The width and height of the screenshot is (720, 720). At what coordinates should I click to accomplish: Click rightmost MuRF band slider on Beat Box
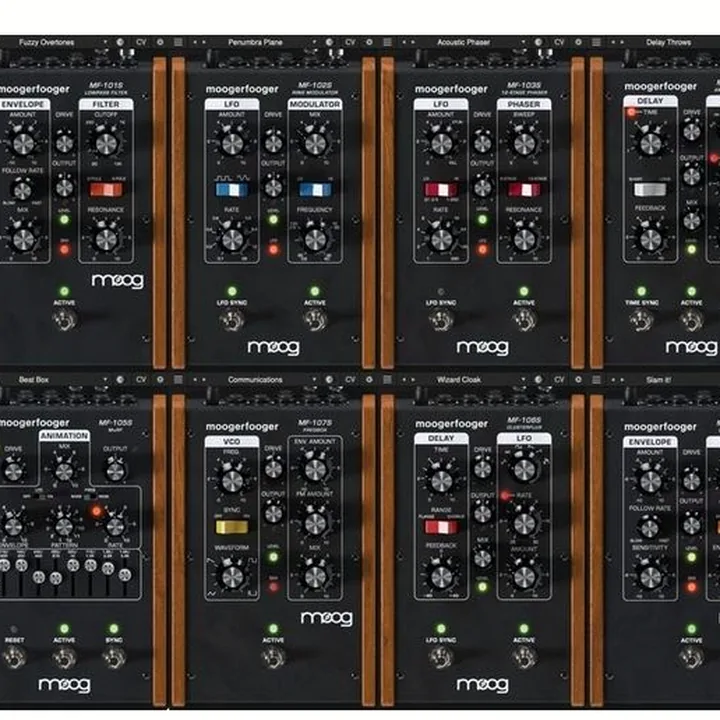click(x=124, y=574)
